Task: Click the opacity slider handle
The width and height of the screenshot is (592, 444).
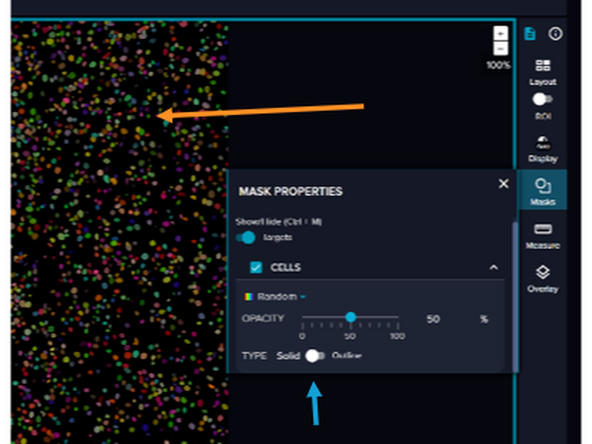Action: [x=351, y=317]
